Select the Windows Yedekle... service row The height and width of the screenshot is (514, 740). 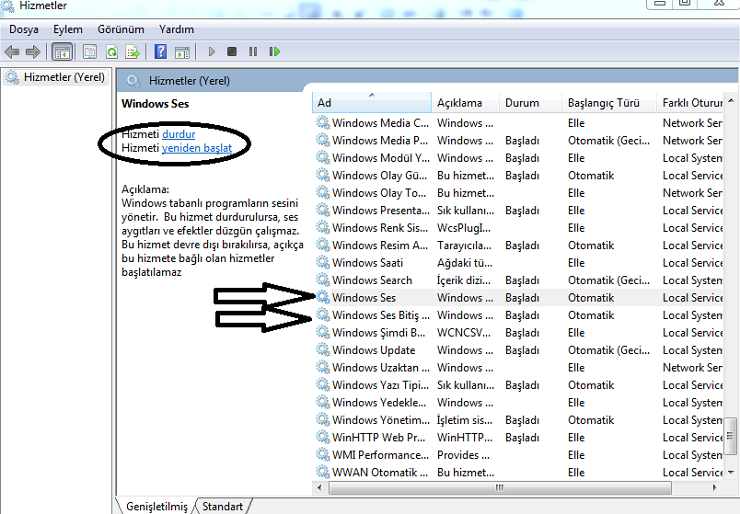[518, 402]
